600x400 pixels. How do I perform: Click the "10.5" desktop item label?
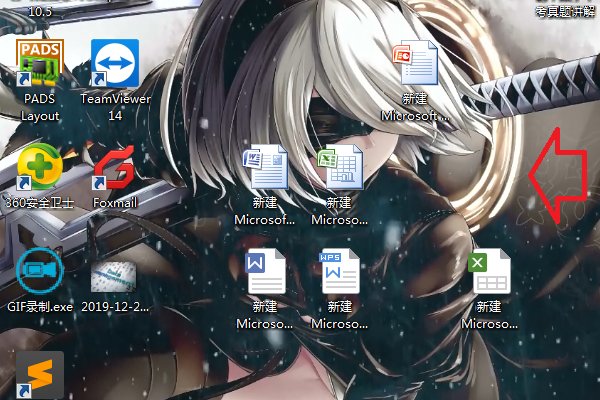[x=40, y=11]
